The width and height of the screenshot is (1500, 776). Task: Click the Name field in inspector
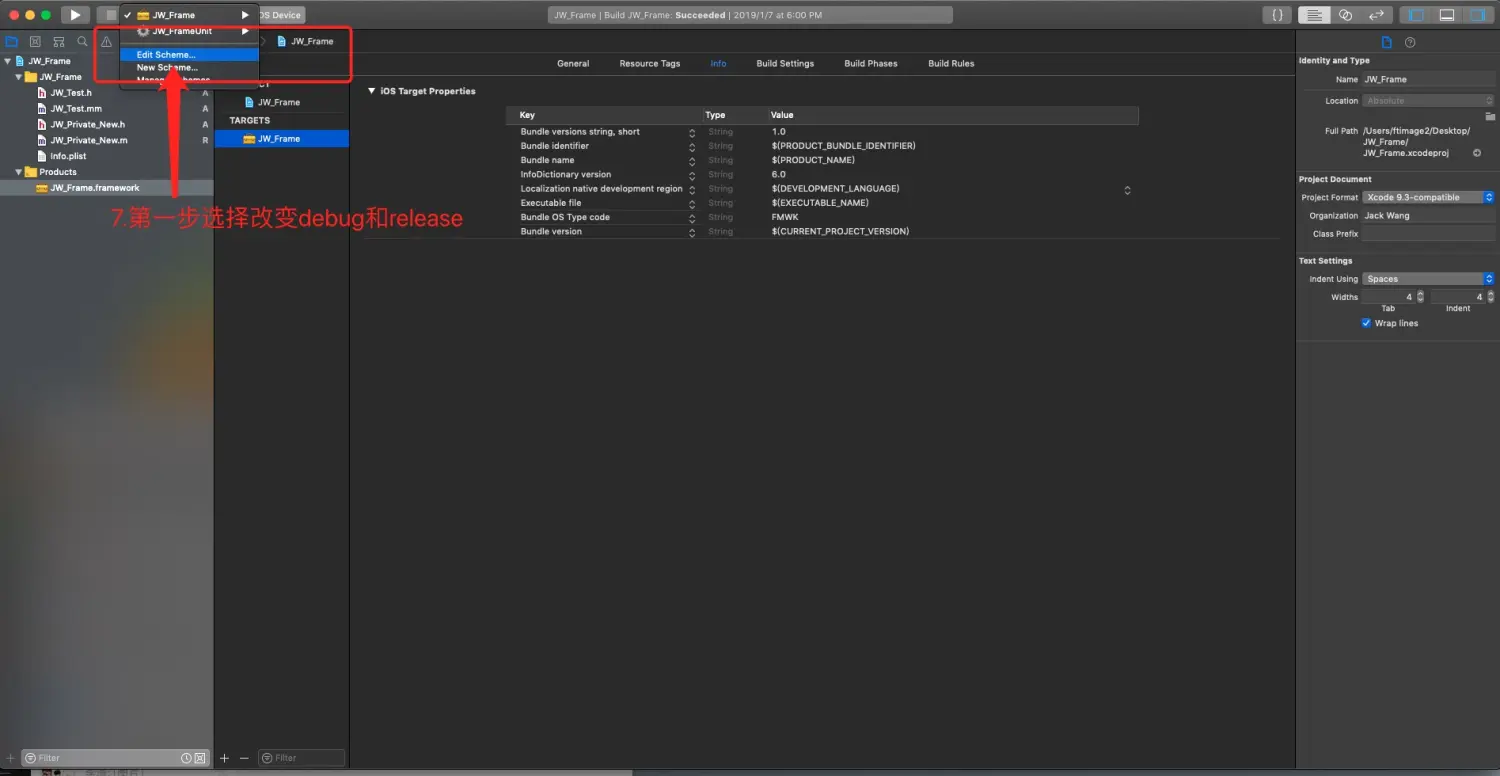[1428, 79]
